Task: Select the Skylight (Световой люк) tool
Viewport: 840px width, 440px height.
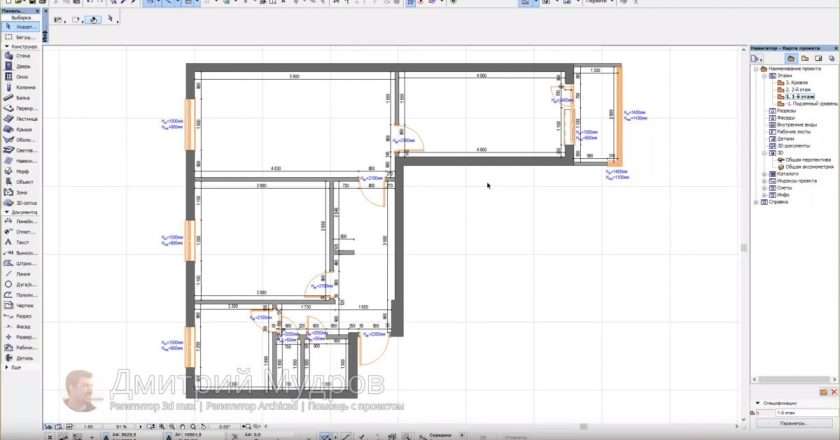Action: [x=20, y=151]
